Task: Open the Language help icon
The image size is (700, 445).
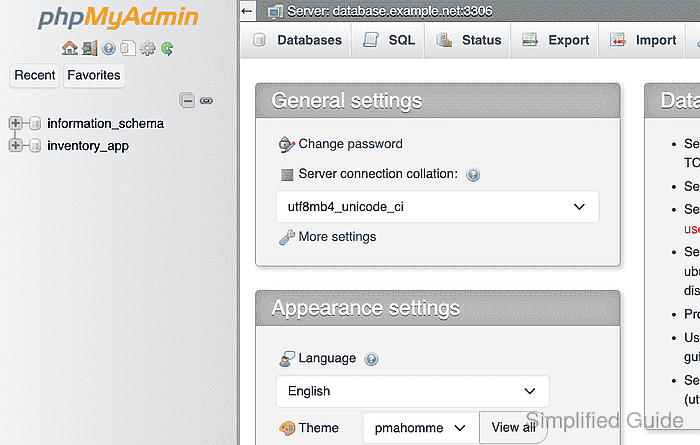Action: pyautogui.click(x=371, y=359)
